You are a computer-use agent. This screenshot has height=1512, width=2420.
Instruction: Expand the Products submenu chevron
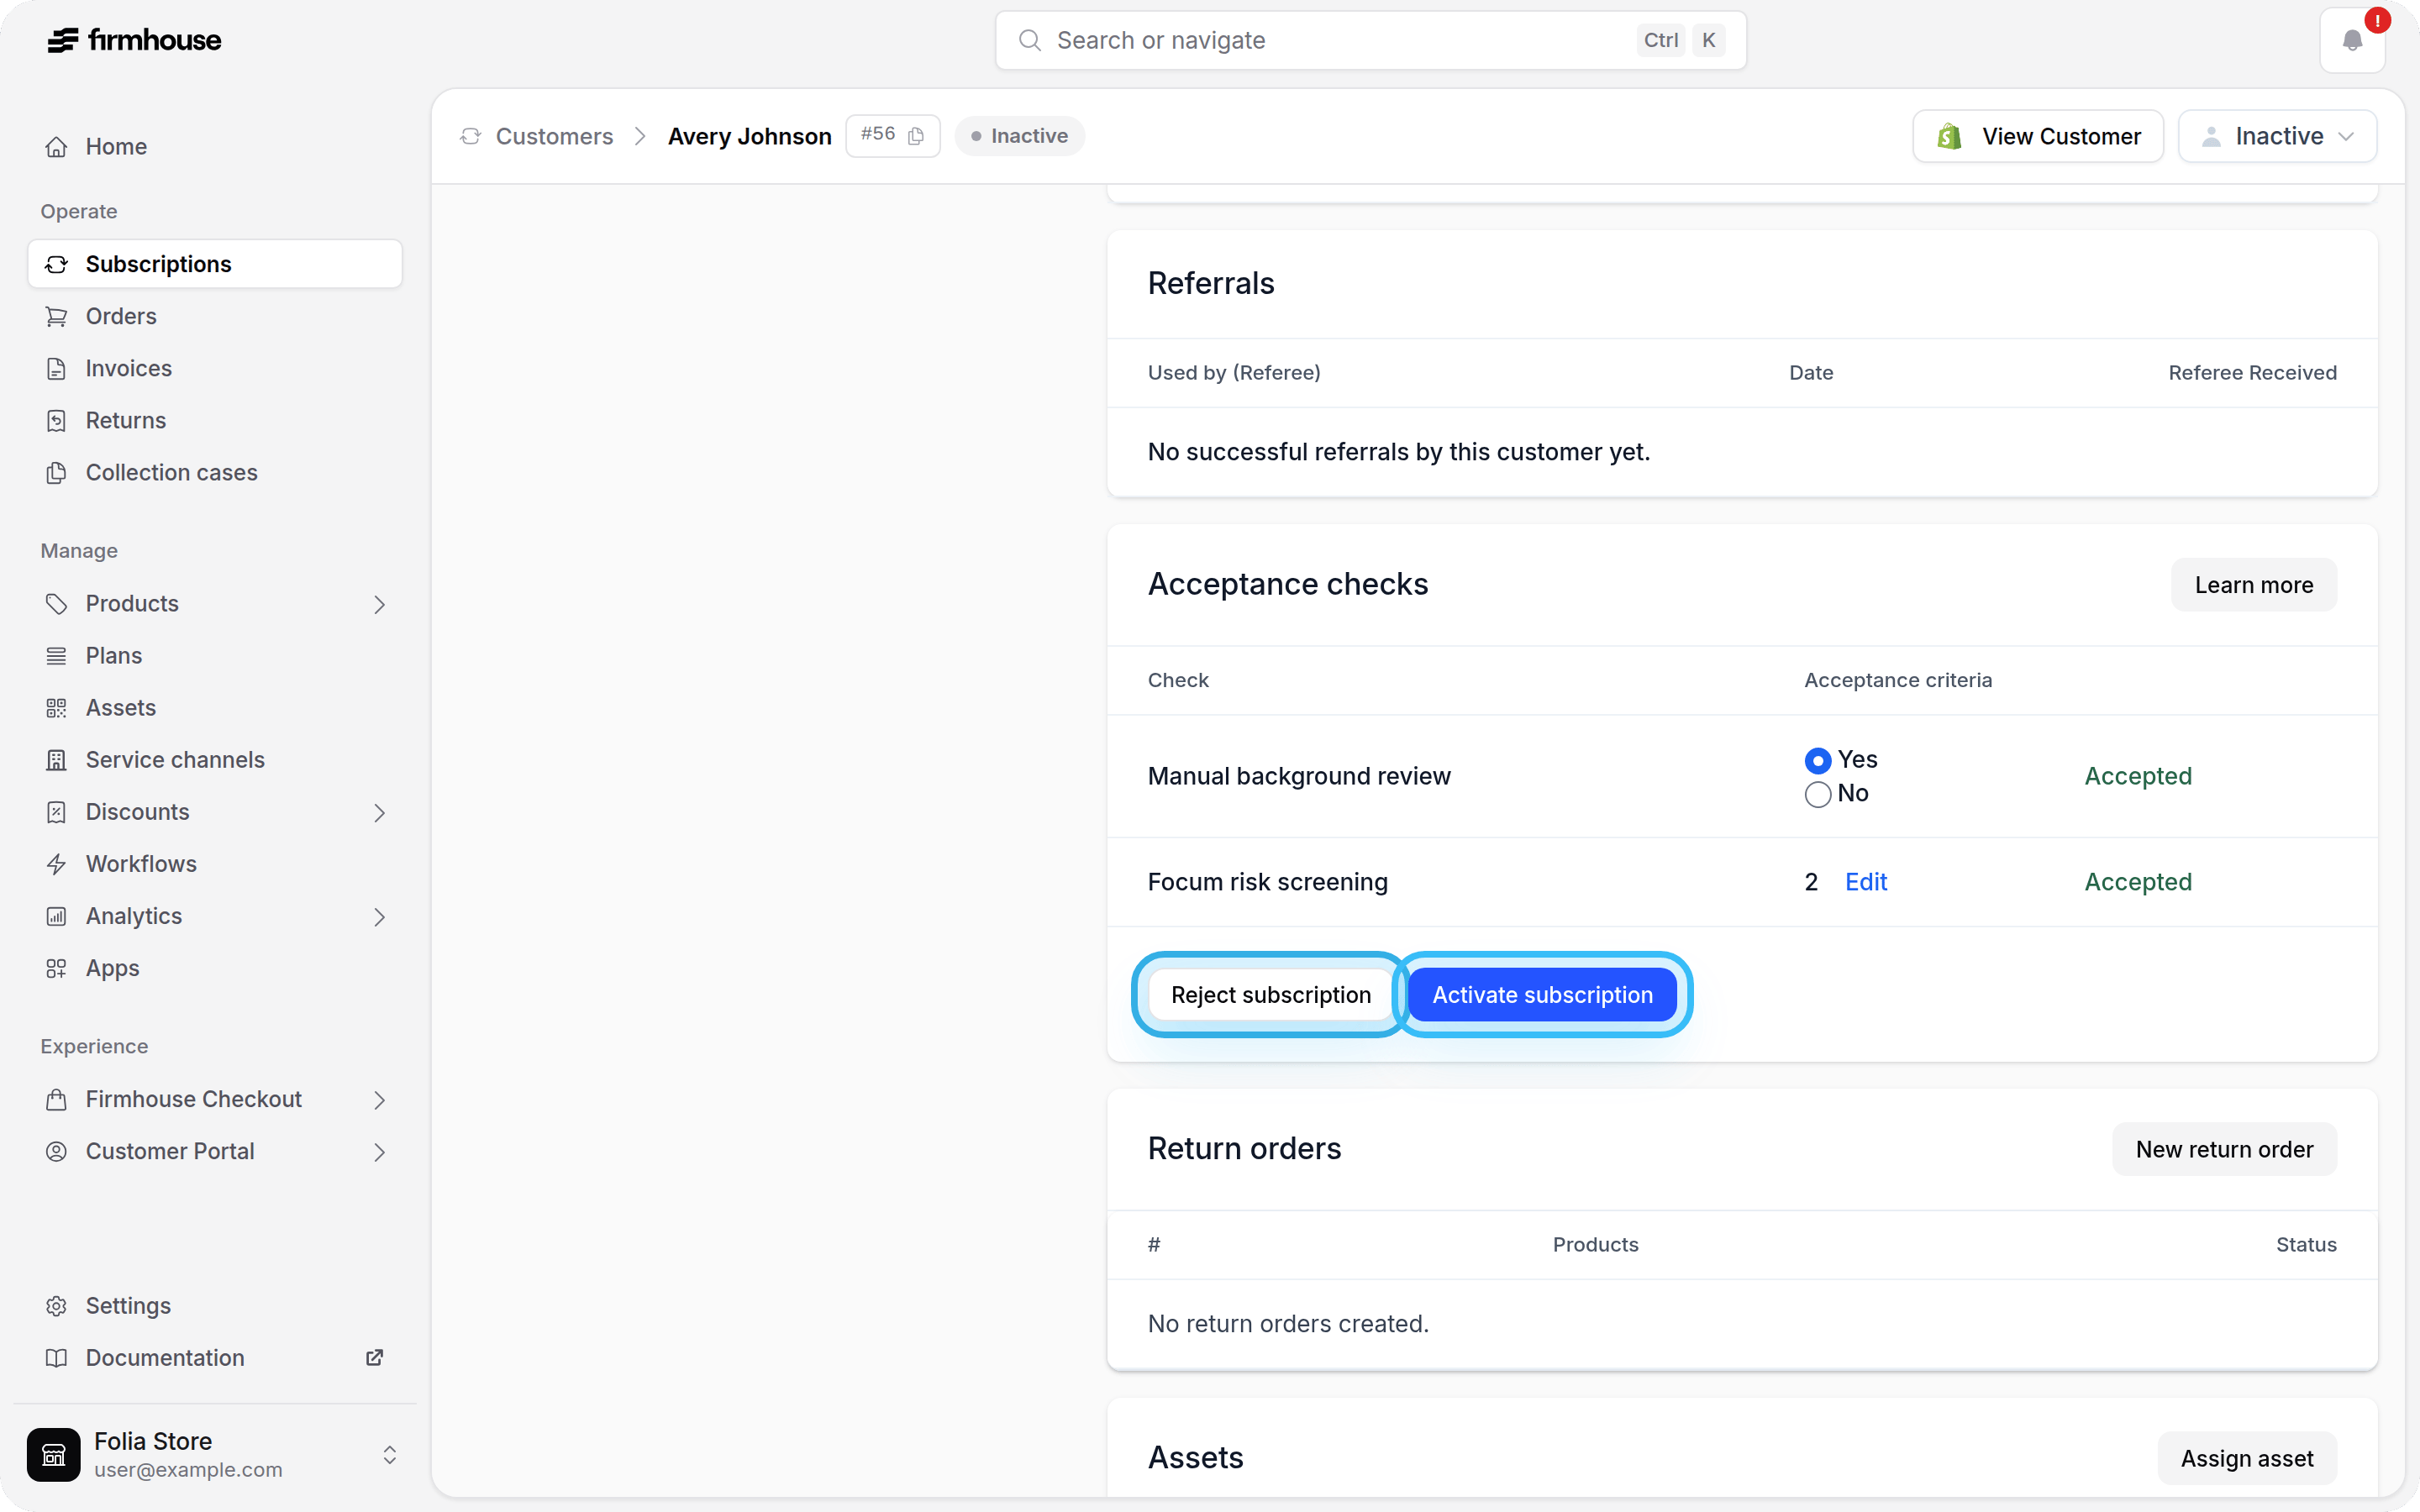379,604
